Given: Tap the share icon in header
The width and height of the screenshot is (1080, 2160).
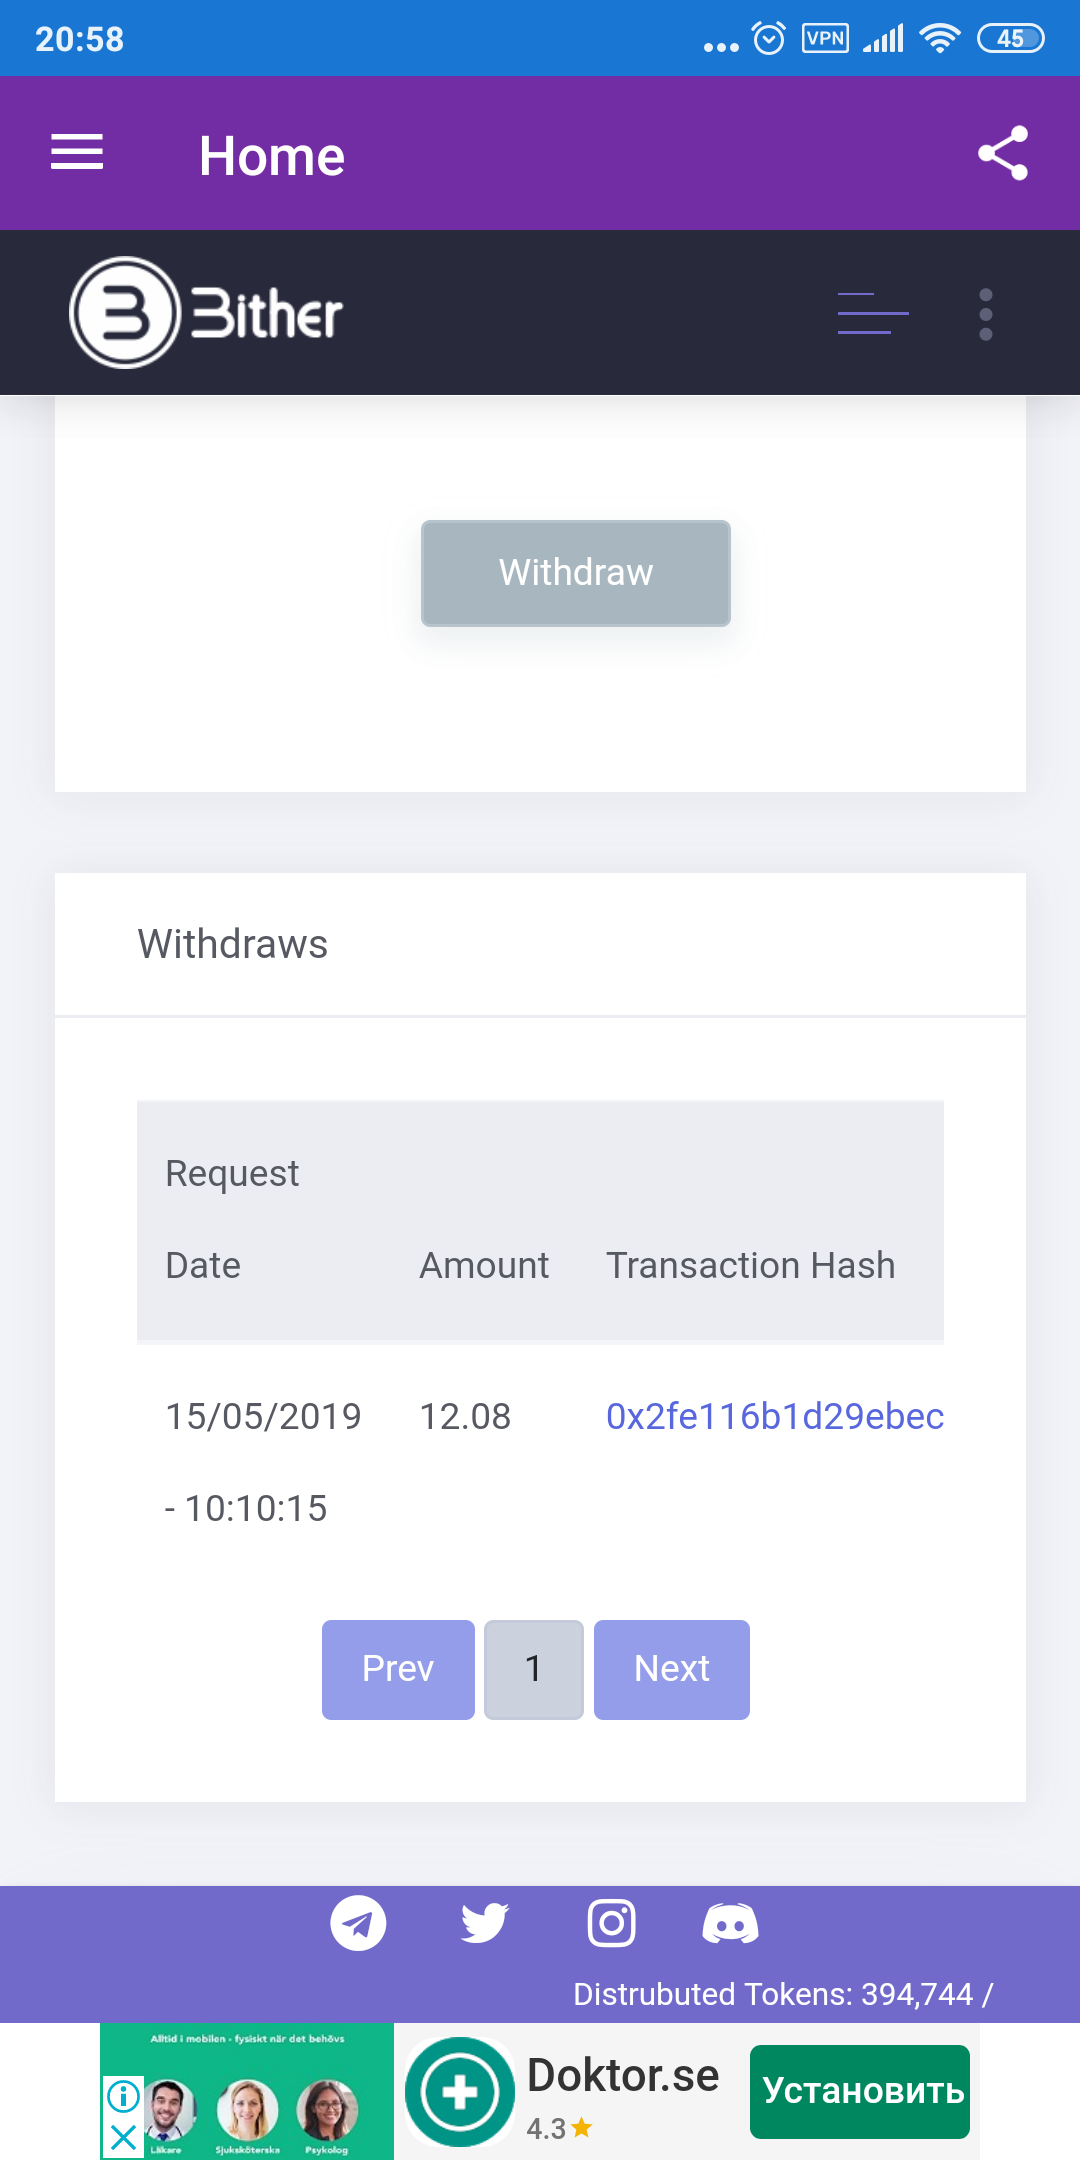Looking at the screenshot, I should (x=1003, y=153).
